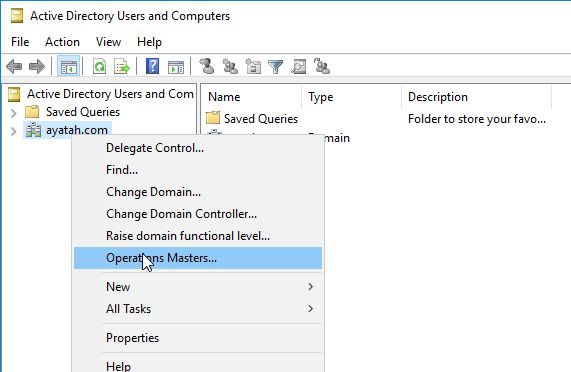Viewport: 571px width, 372px height.
Task: Open the File menu
Action: click(20, 42)
